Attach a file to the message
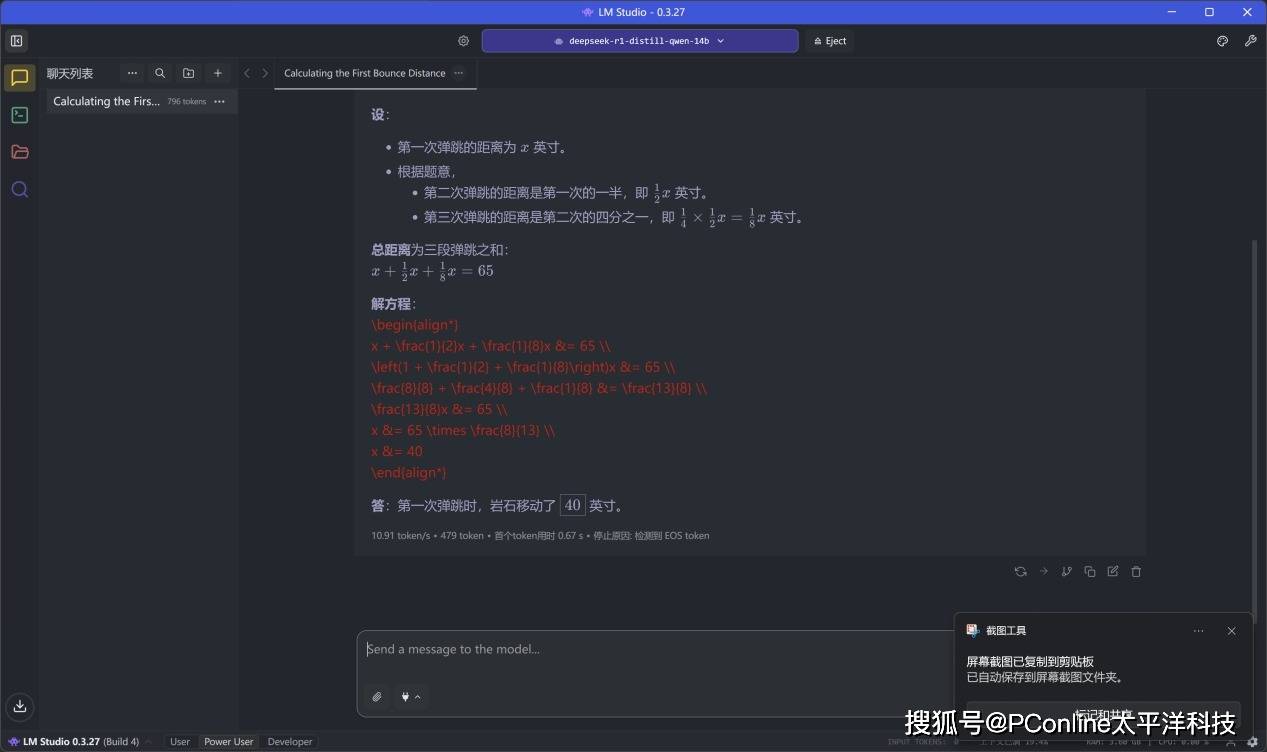The width and height of the screenshot is (1267, 752). (377, 696)
